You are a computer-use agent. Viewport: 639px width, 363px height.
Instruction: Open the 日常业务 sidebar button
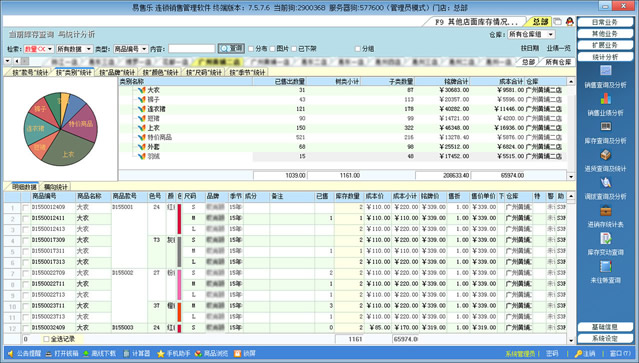pyautogui.click(x=605, y=22)
